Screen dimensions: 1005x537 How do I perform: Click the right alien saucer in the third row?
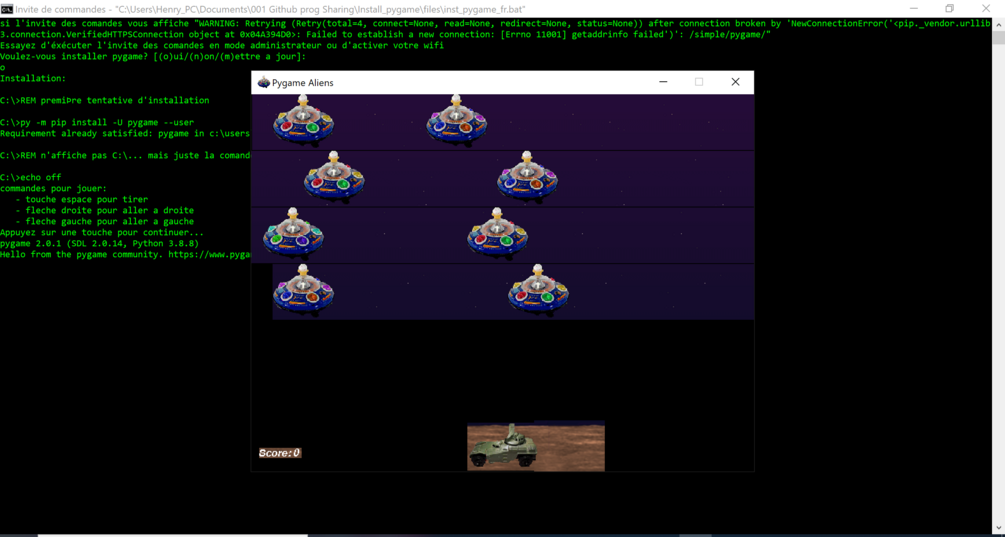tap(497, 233)
